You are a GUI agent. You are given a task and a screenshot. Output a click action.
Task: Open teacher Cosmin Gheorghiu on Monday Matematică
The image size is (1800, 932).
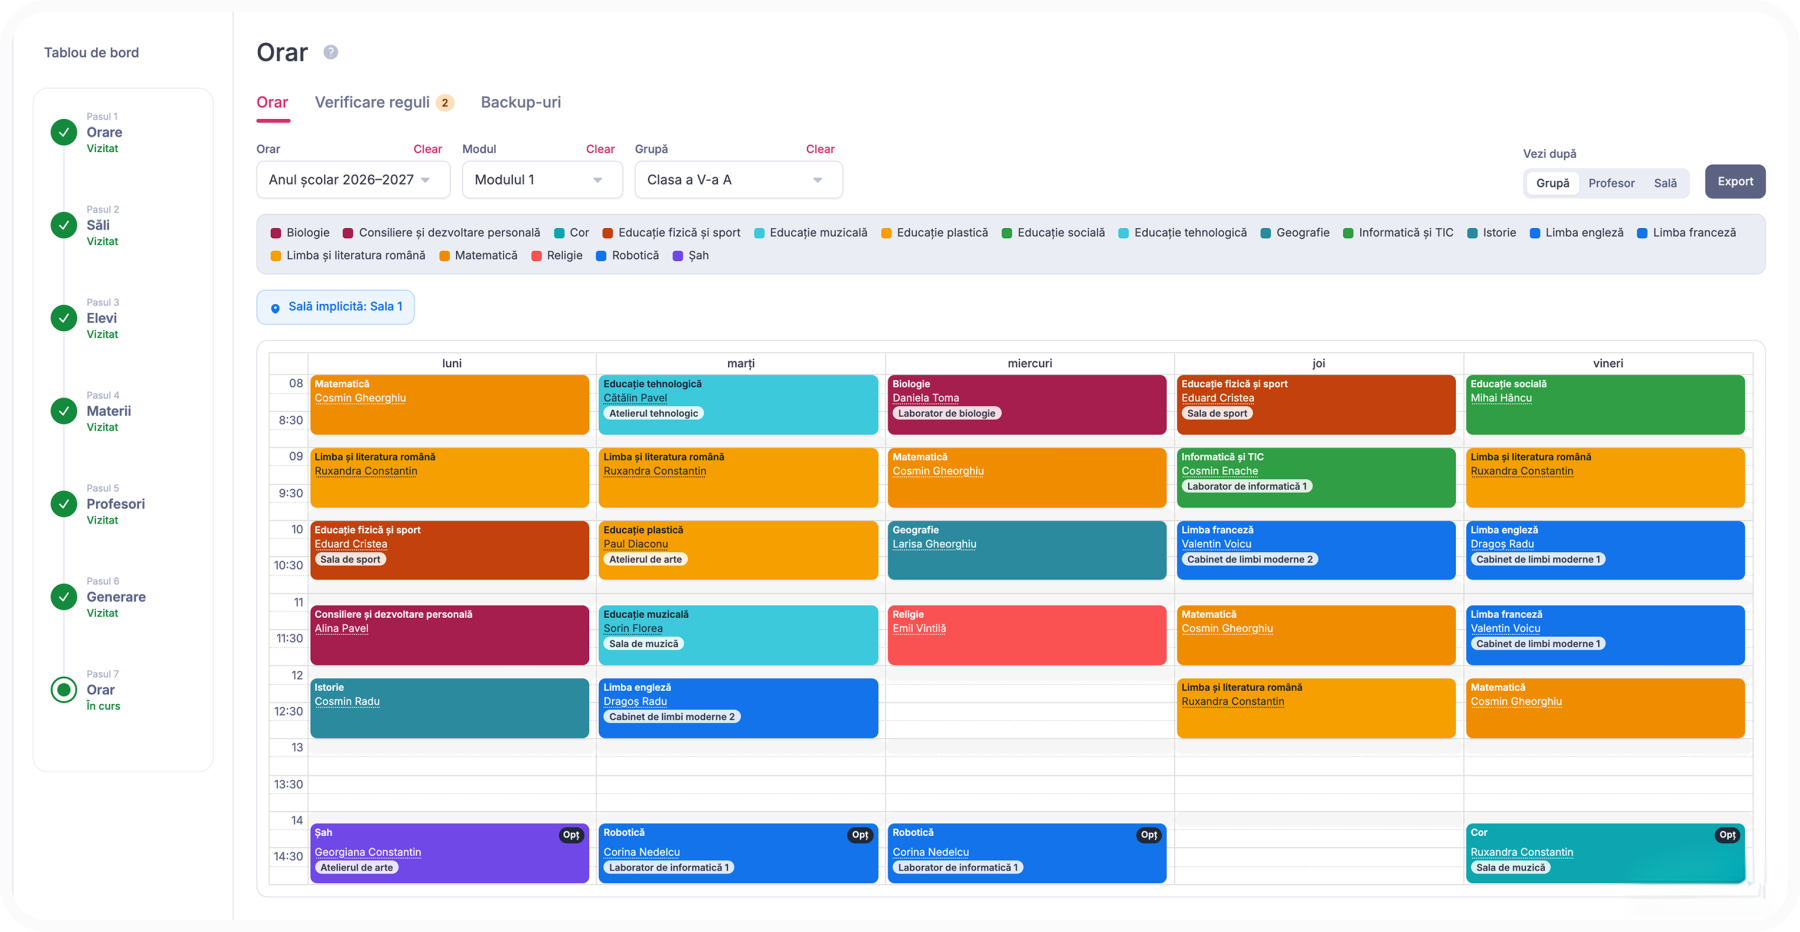pyautogui.click(x=360, y=398)
